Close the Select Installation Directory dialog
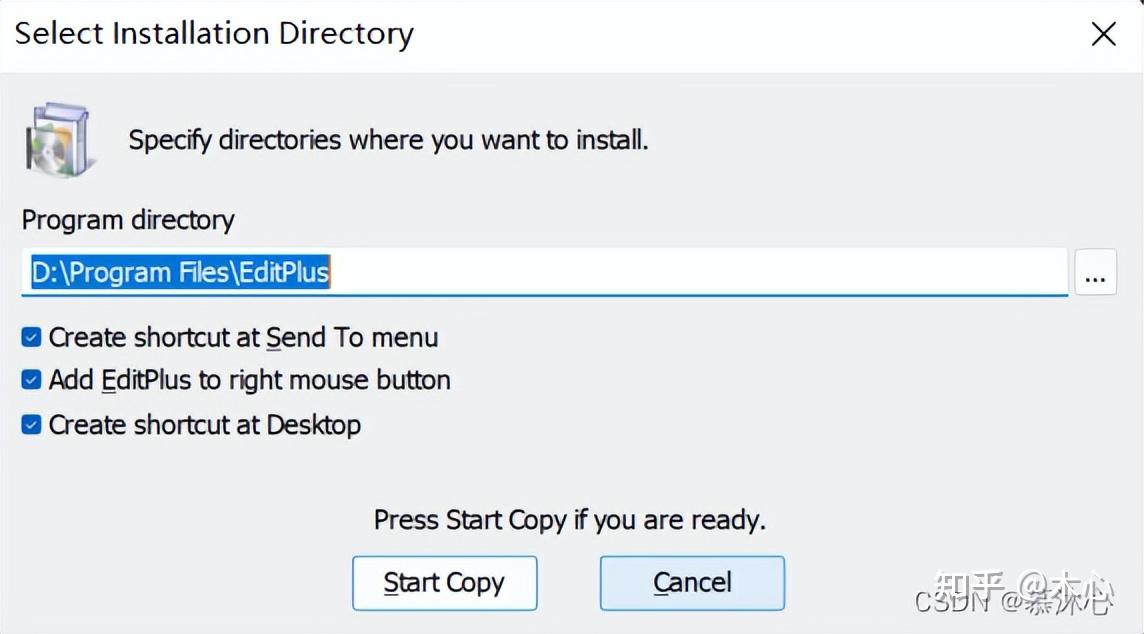 1103,35
